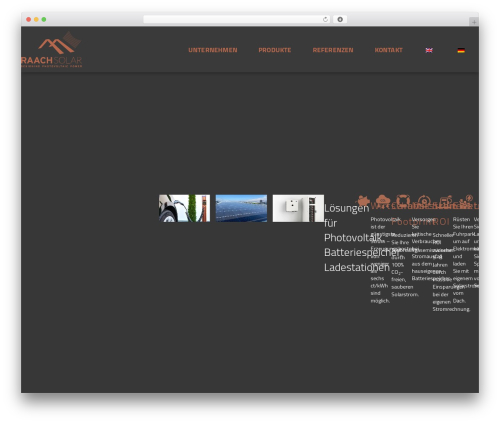
Task: Click the browser reader/download circle icon
Action: pyautogui.click(x=340, y=19)
